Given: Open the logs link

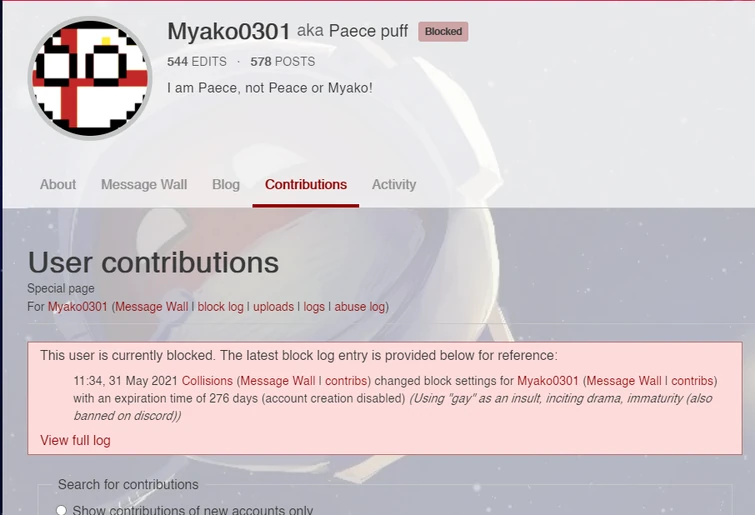Looking at the screenshot, I should pyautogui.click(x=314, y=307).
